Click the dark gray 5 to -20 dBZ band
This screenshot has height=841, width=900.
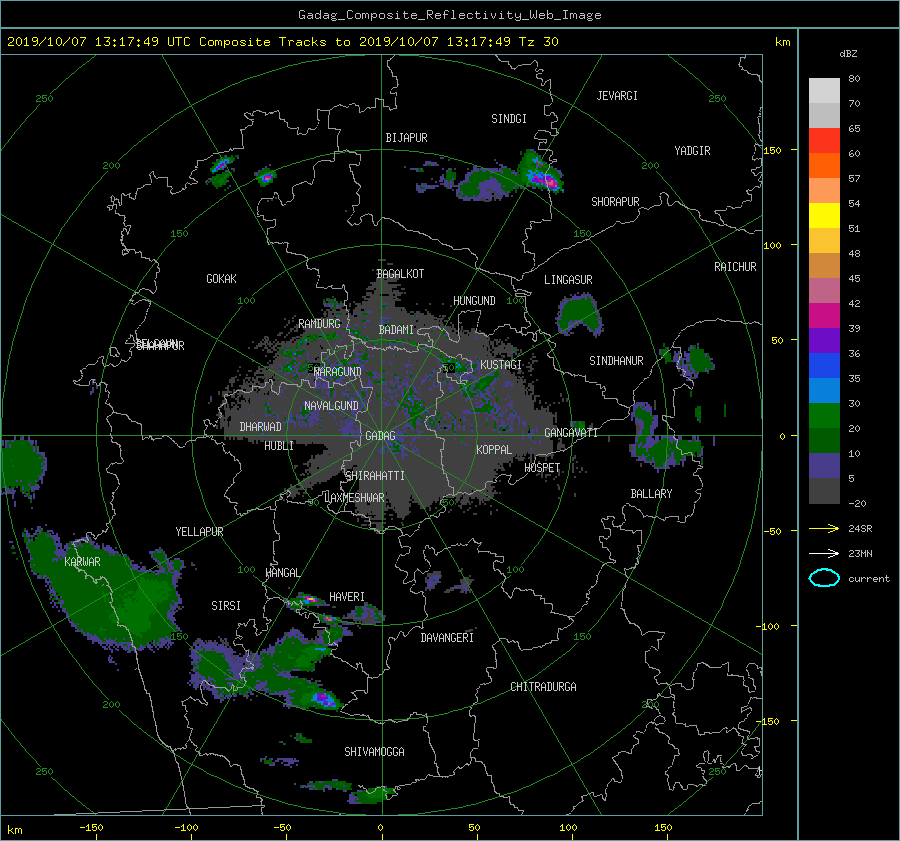click(x=824, y=491)
